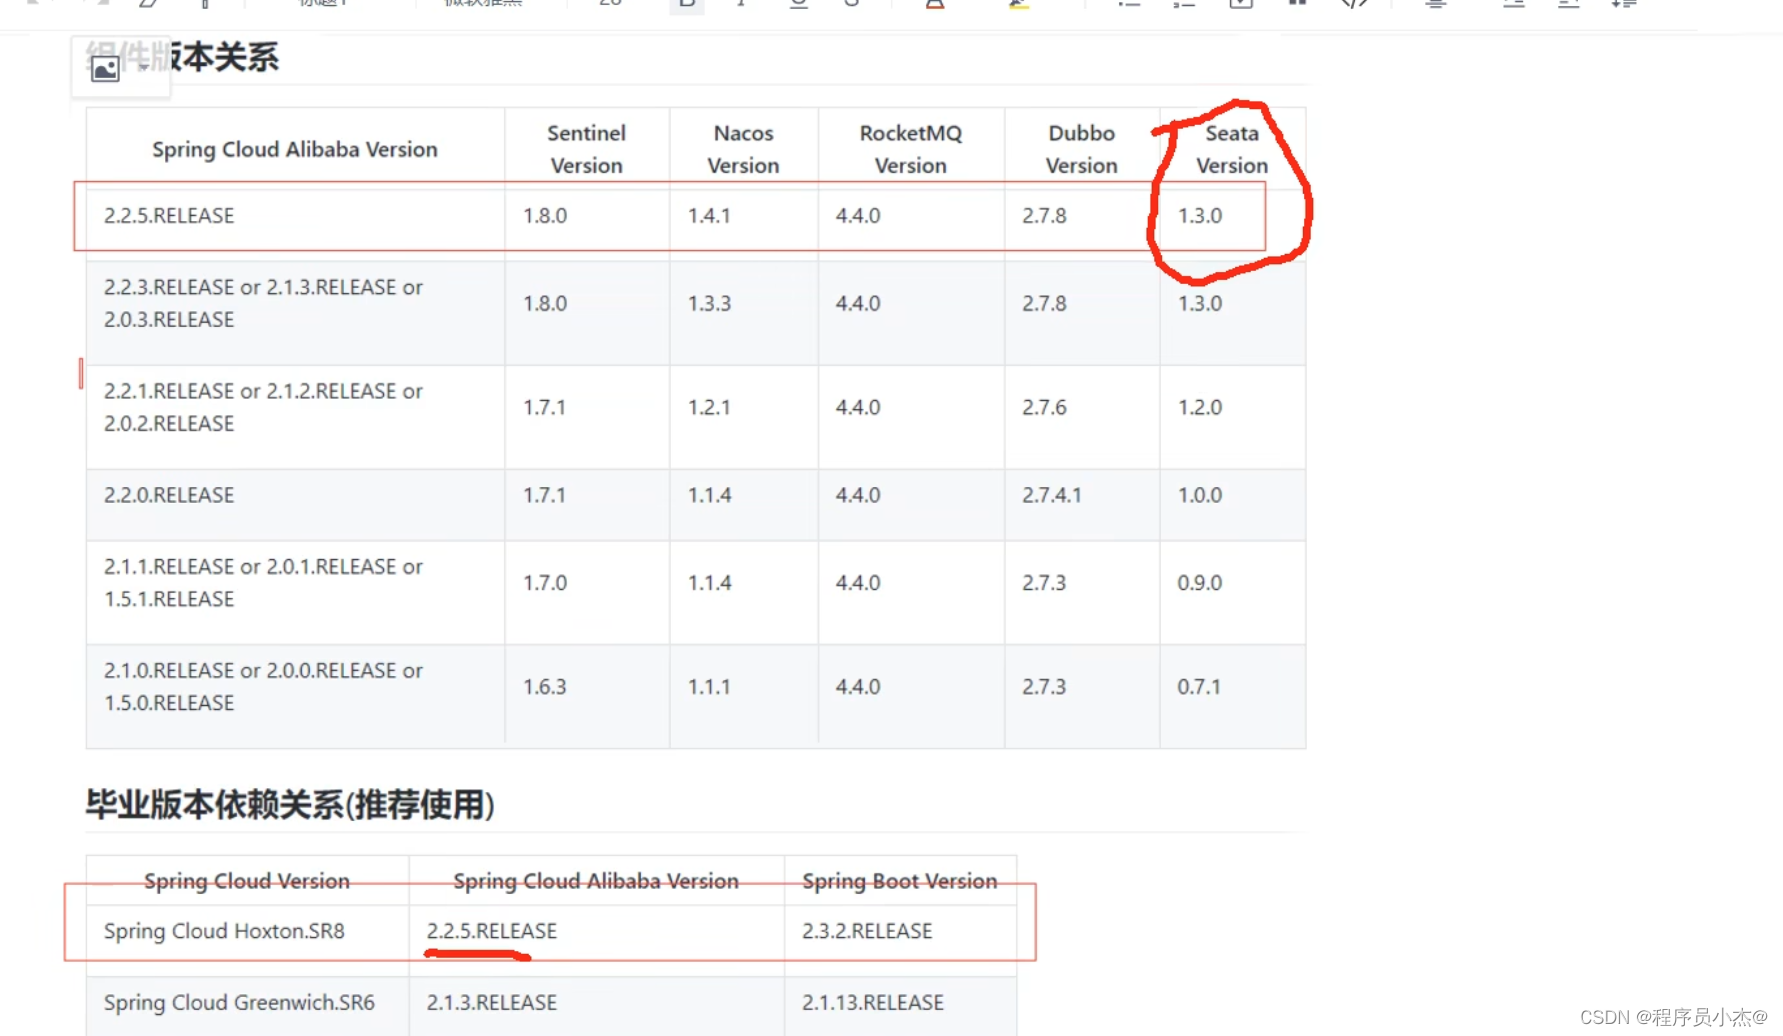Click RocketMQ '4.4.0' in the 2.2.1.RELEASE row
This screenshot has height=1036, width=1783.
click(858, 407)
